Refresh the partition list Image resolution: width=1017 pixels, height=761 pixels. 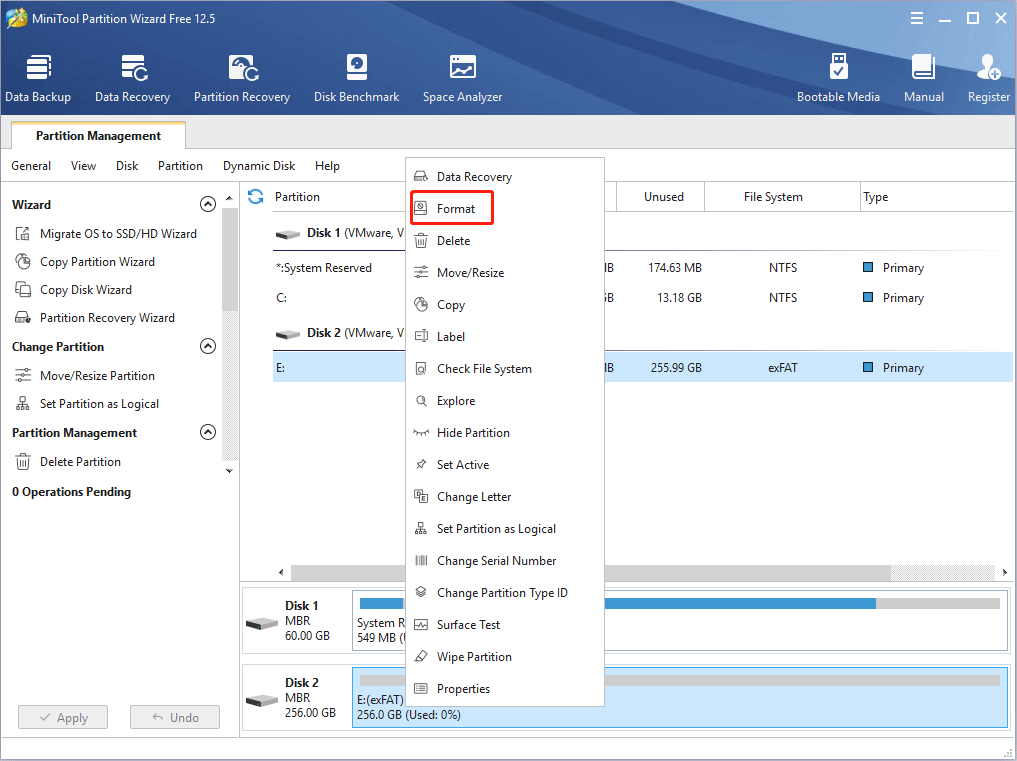[256, 197]
